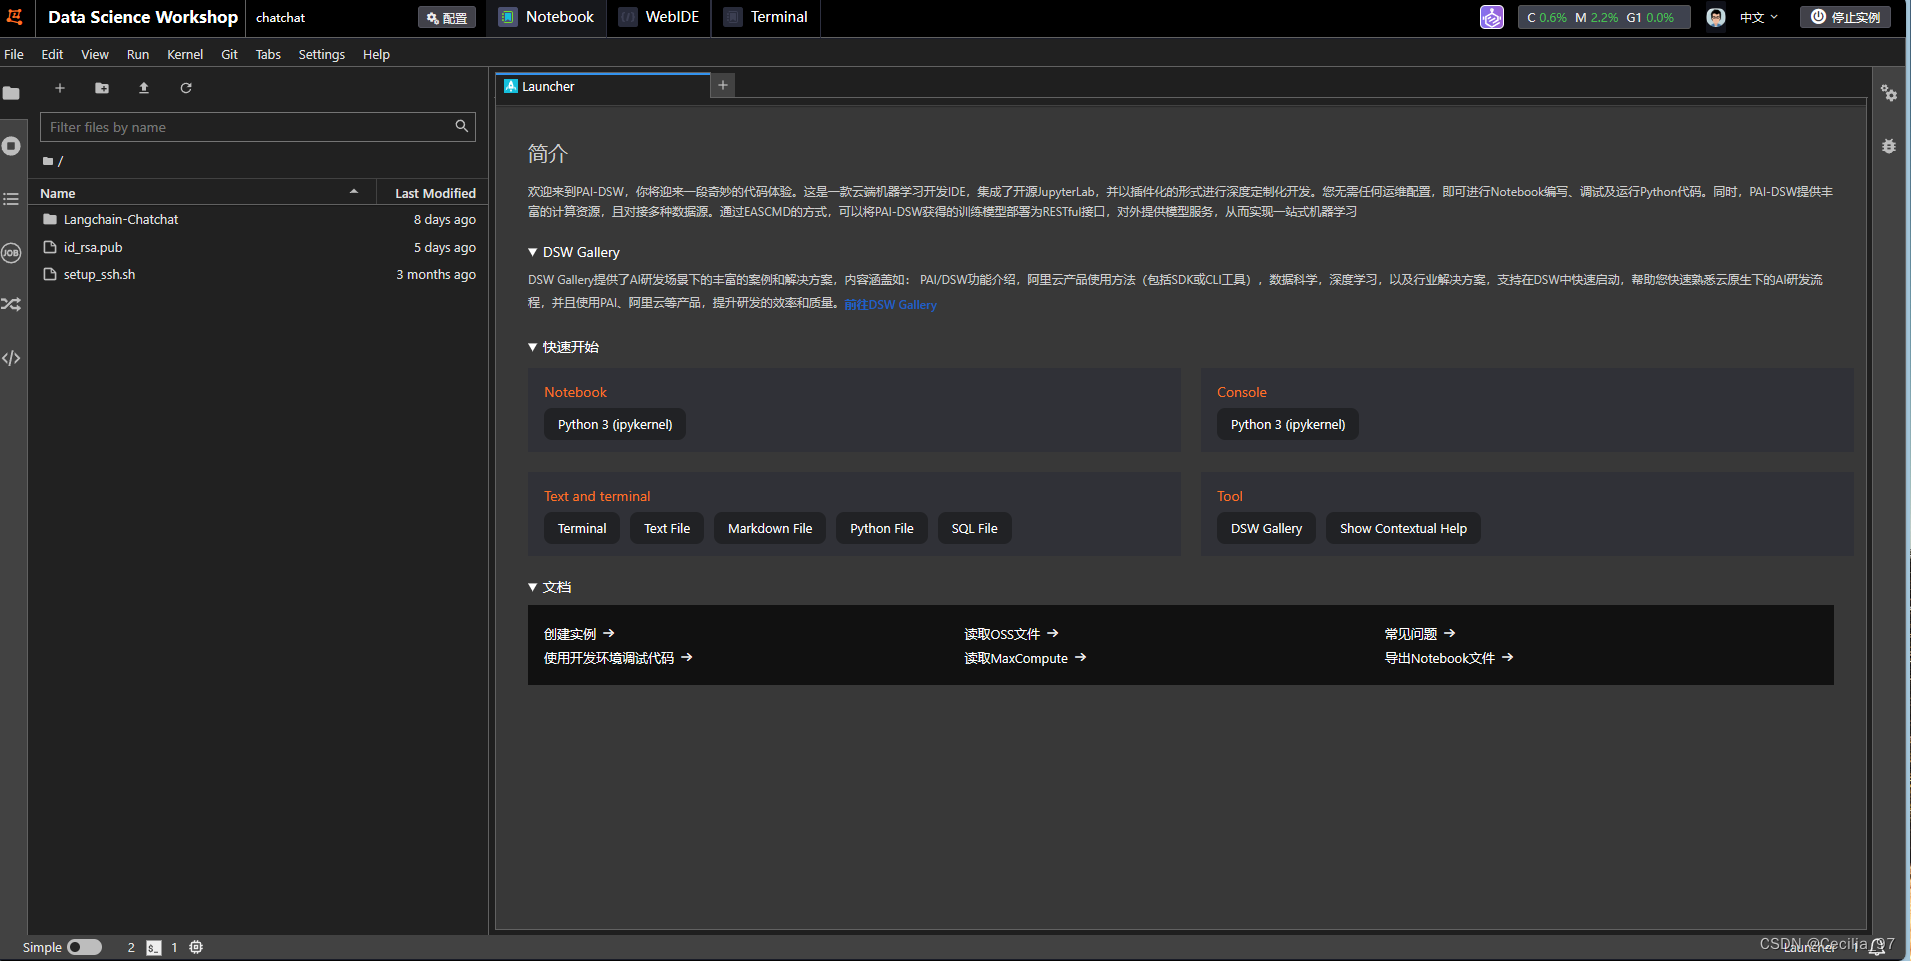Screen dimensions: 1911x961
Task: Click the kernel chip icon in status bar
Action: [x=196, y=947]
